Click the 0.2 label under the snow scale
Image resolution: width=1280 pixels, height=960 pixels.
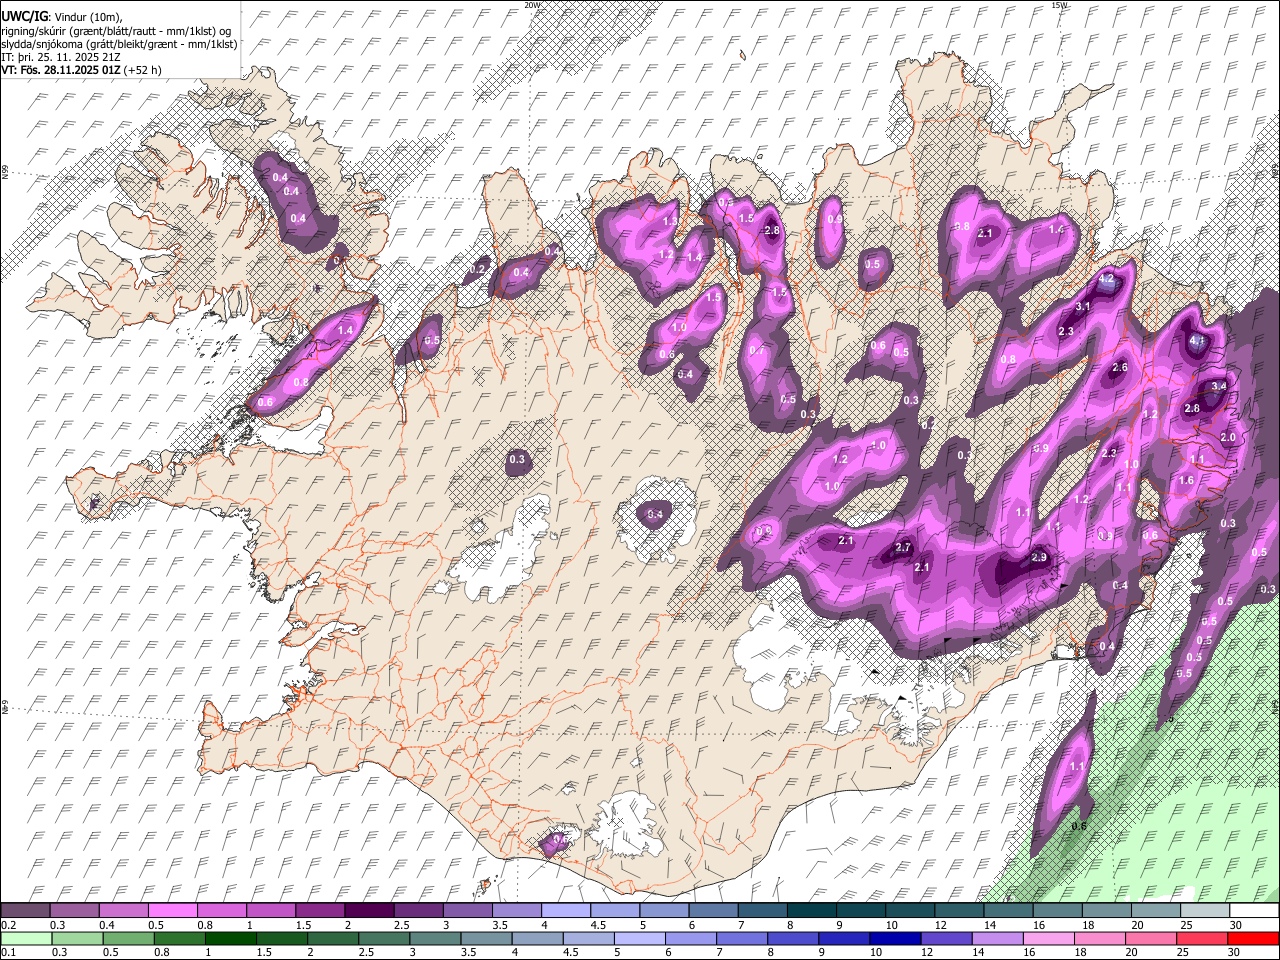pos(8,925)
